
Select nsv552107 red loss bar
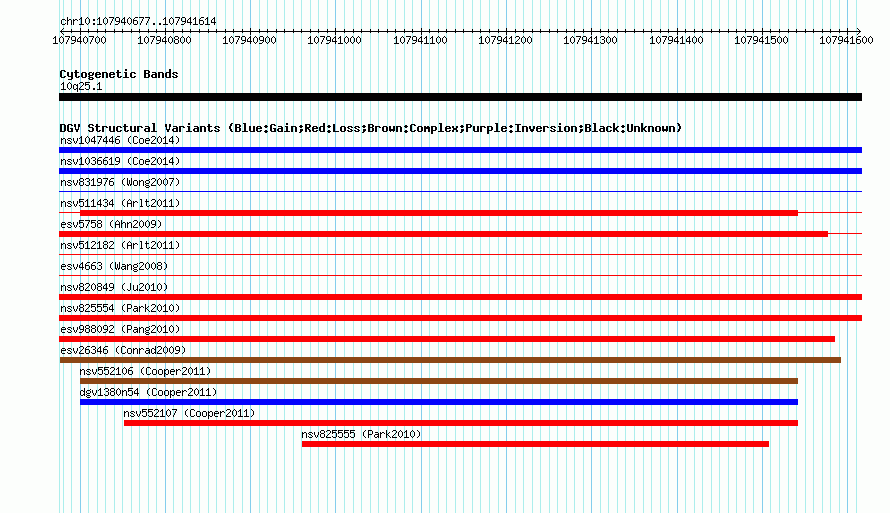(x=461, y=423)
